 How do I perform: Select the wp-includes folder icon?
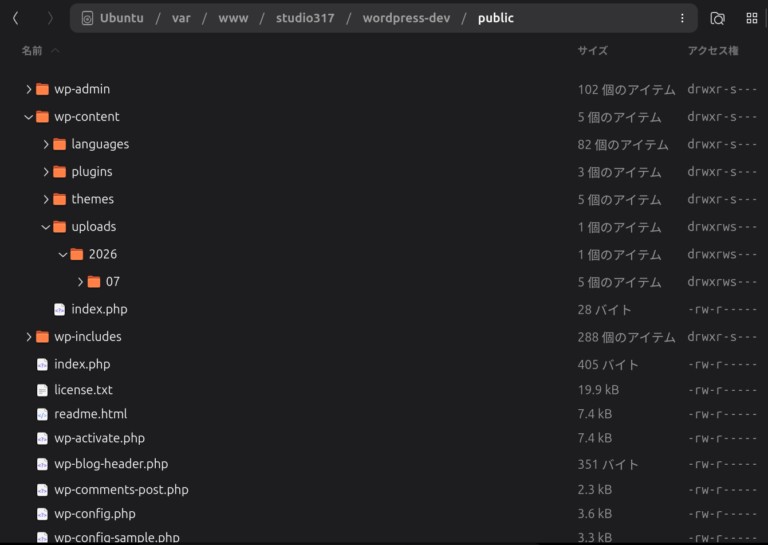click(43, 336)
